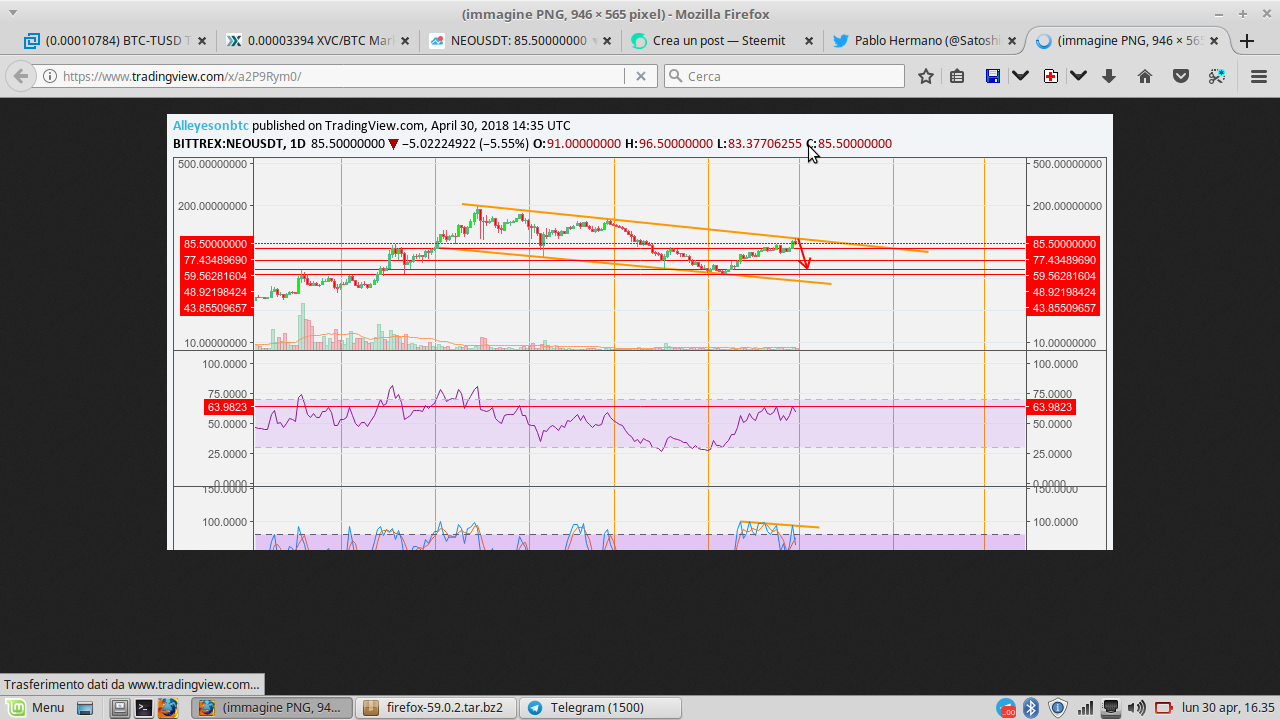Click the blue tray icon with the red badge
The width and height of the screenshot is (1280, 720).
[1006, 708]
